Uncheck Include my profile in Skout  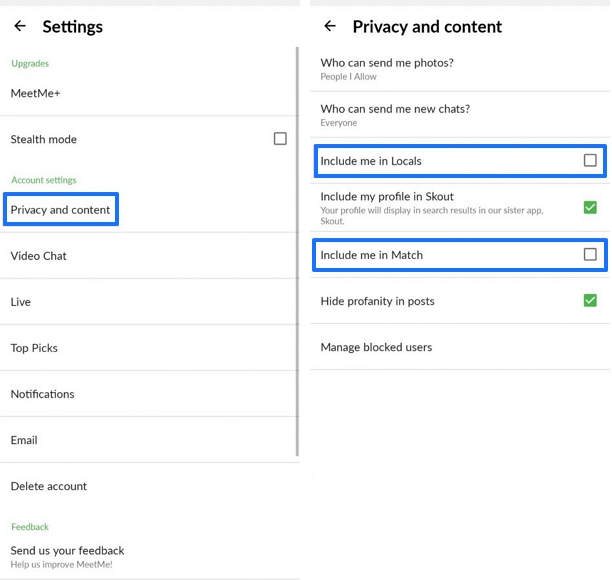590,207
